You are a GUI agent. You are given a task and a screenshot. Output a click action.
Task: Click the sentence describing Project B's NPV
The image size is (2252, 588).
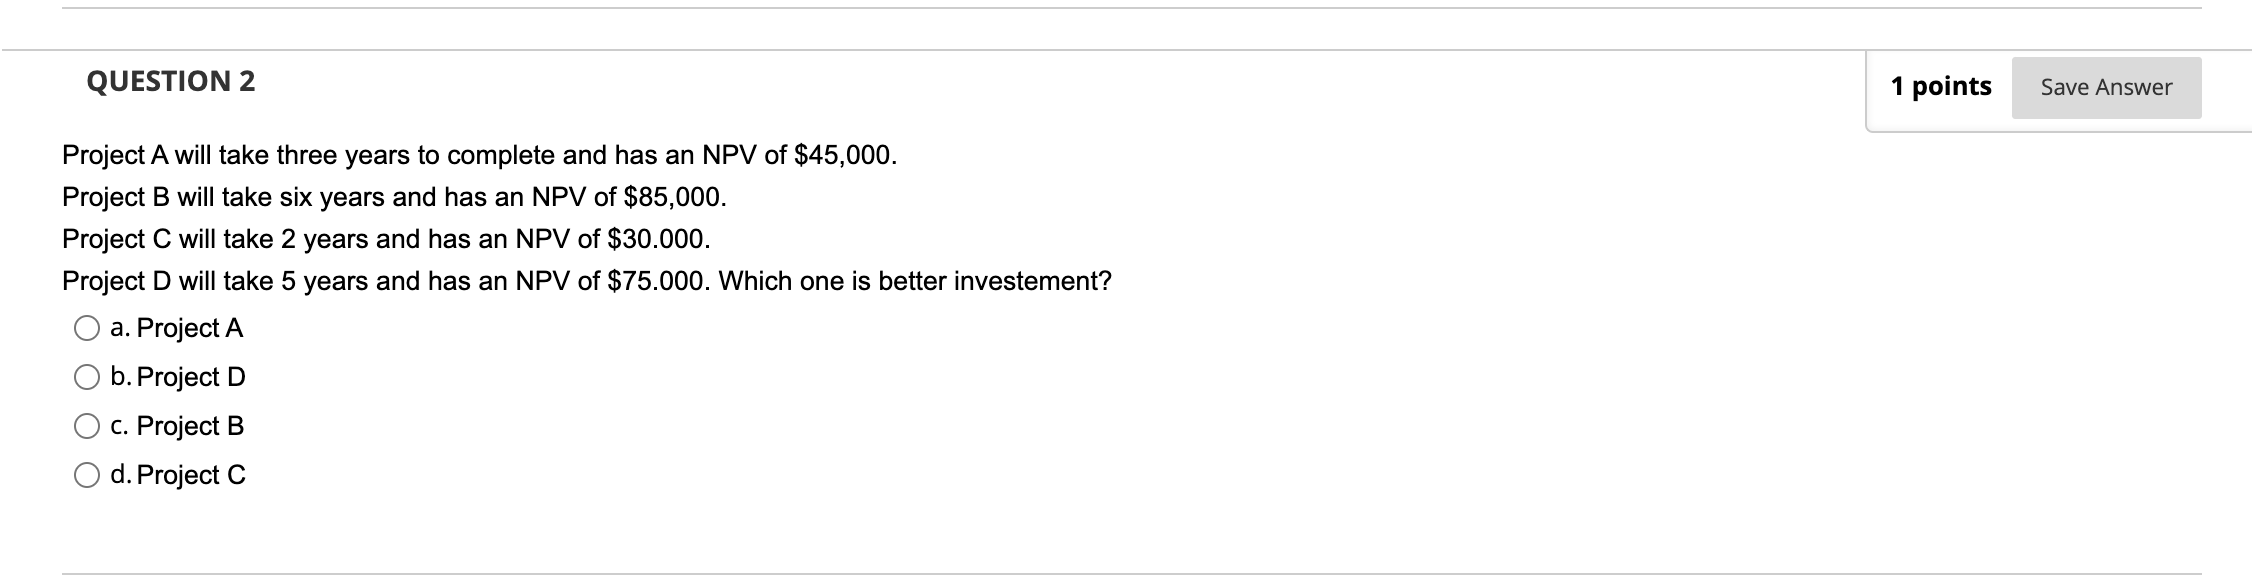point(395,197)
